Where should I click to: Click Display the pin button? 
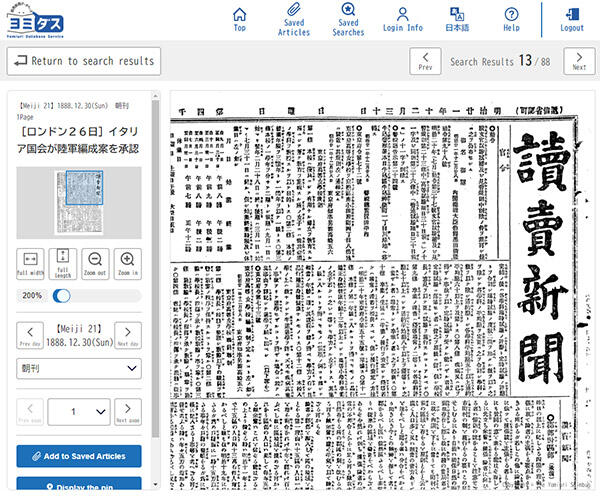pos(79,484)
